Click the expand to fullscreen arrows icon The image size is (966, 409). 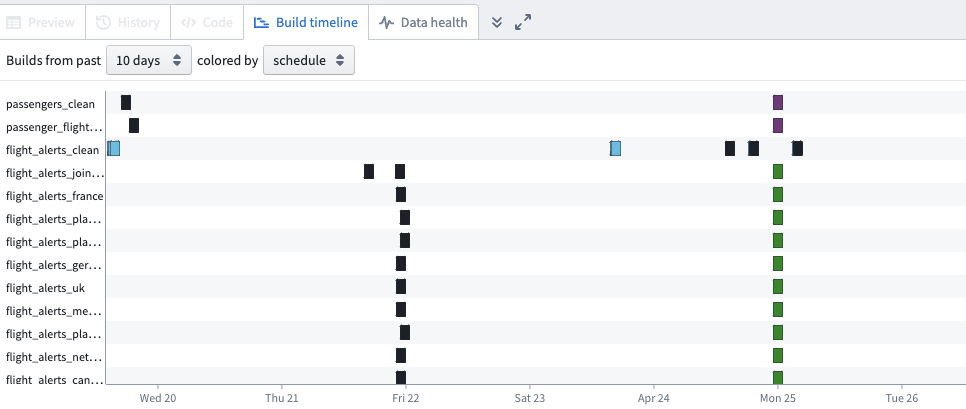coord(523,23)
